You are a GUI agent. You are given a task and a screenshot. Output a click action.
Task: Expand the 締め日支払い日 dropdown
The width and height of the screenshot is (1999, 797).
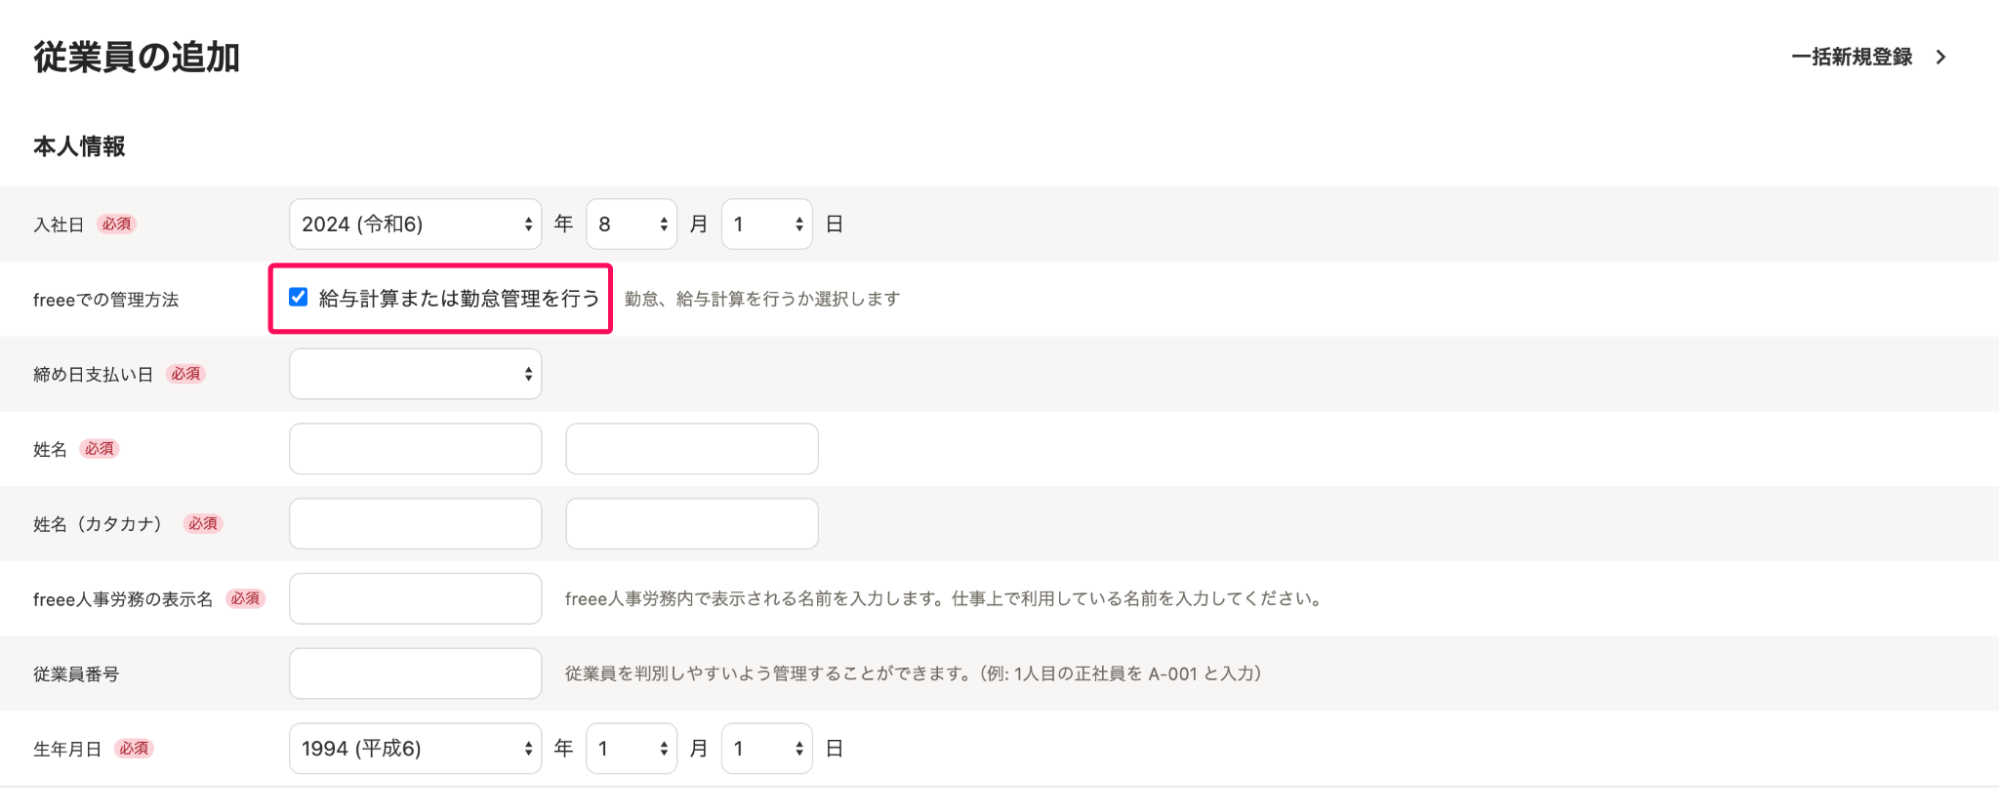tap(415, 374)
